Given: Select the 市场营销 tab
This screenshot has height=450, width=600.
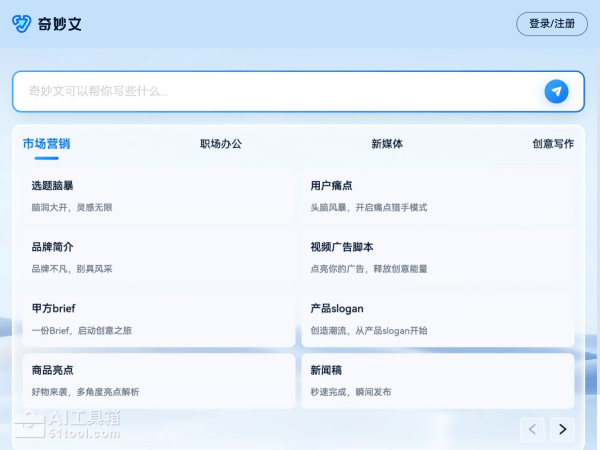Looking at the screenshot, I should 47,144.
